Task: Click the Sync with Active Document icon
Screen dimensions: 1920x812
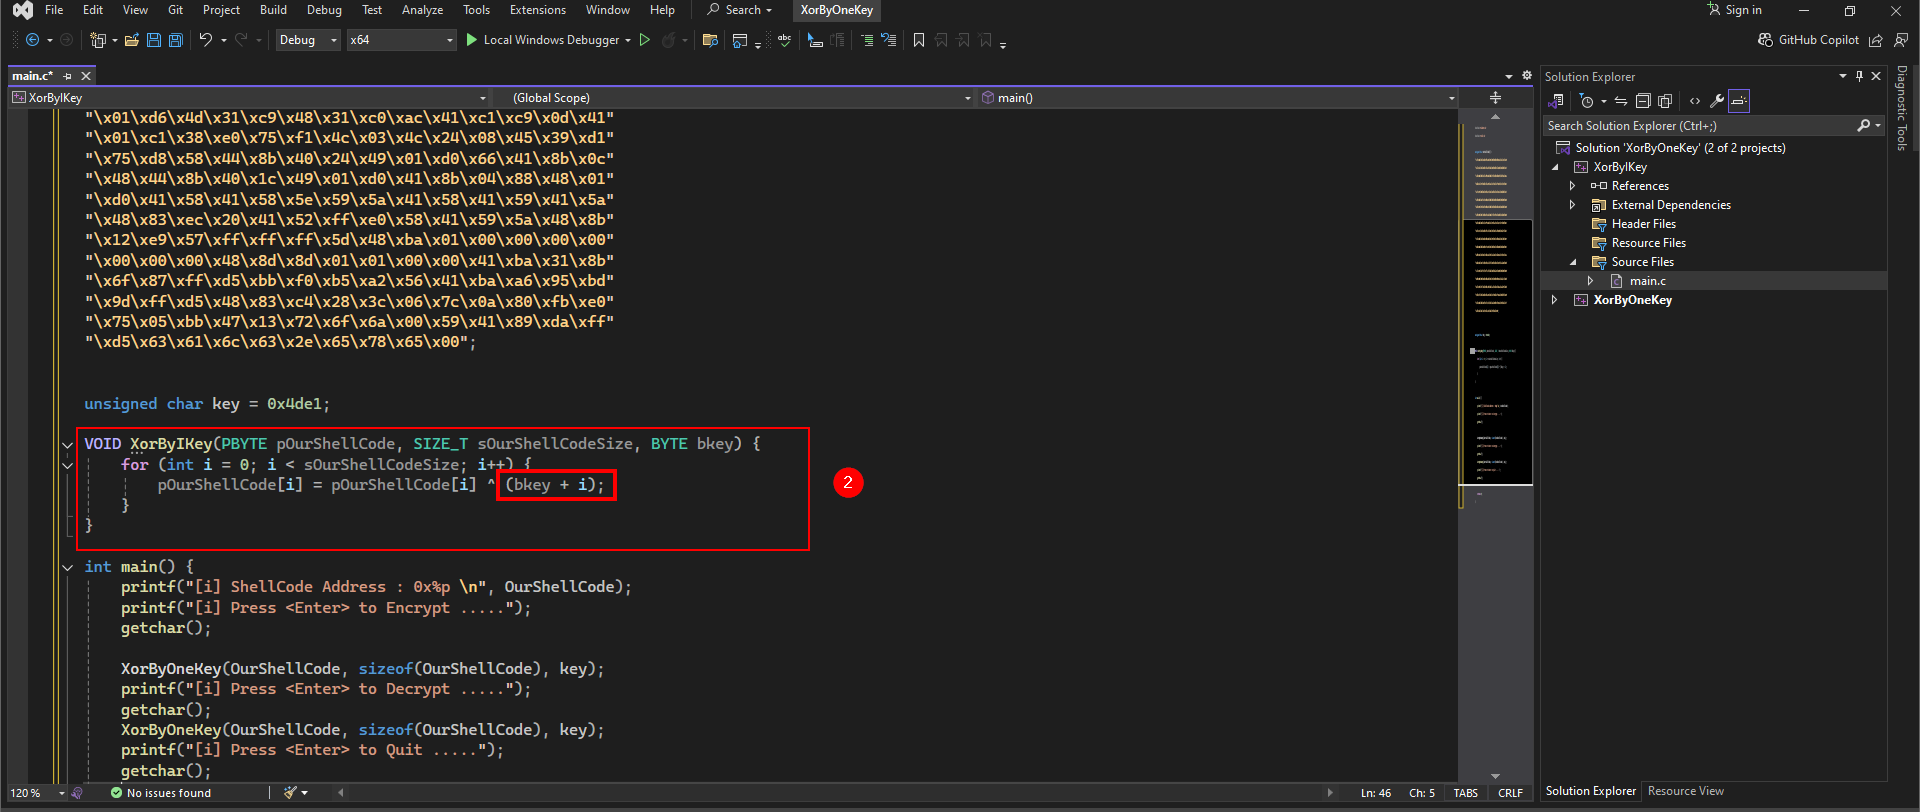Action: click(x=1621, y=101)
